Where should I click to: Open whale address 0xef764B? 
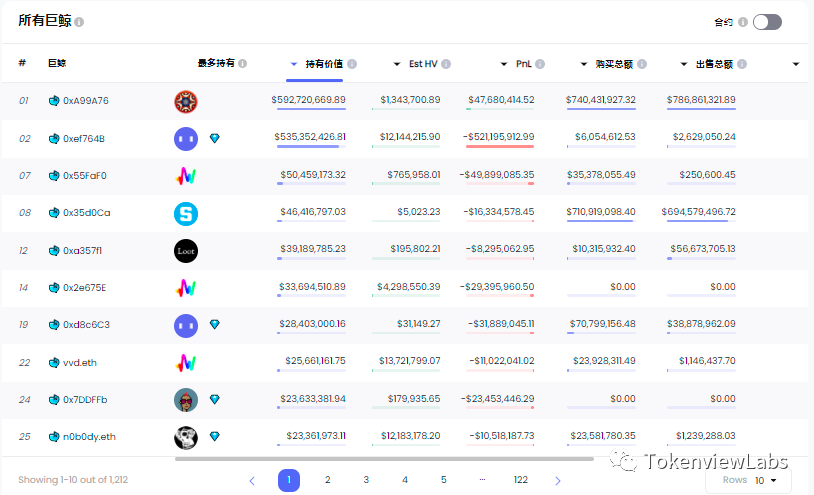tap(84, 139)
